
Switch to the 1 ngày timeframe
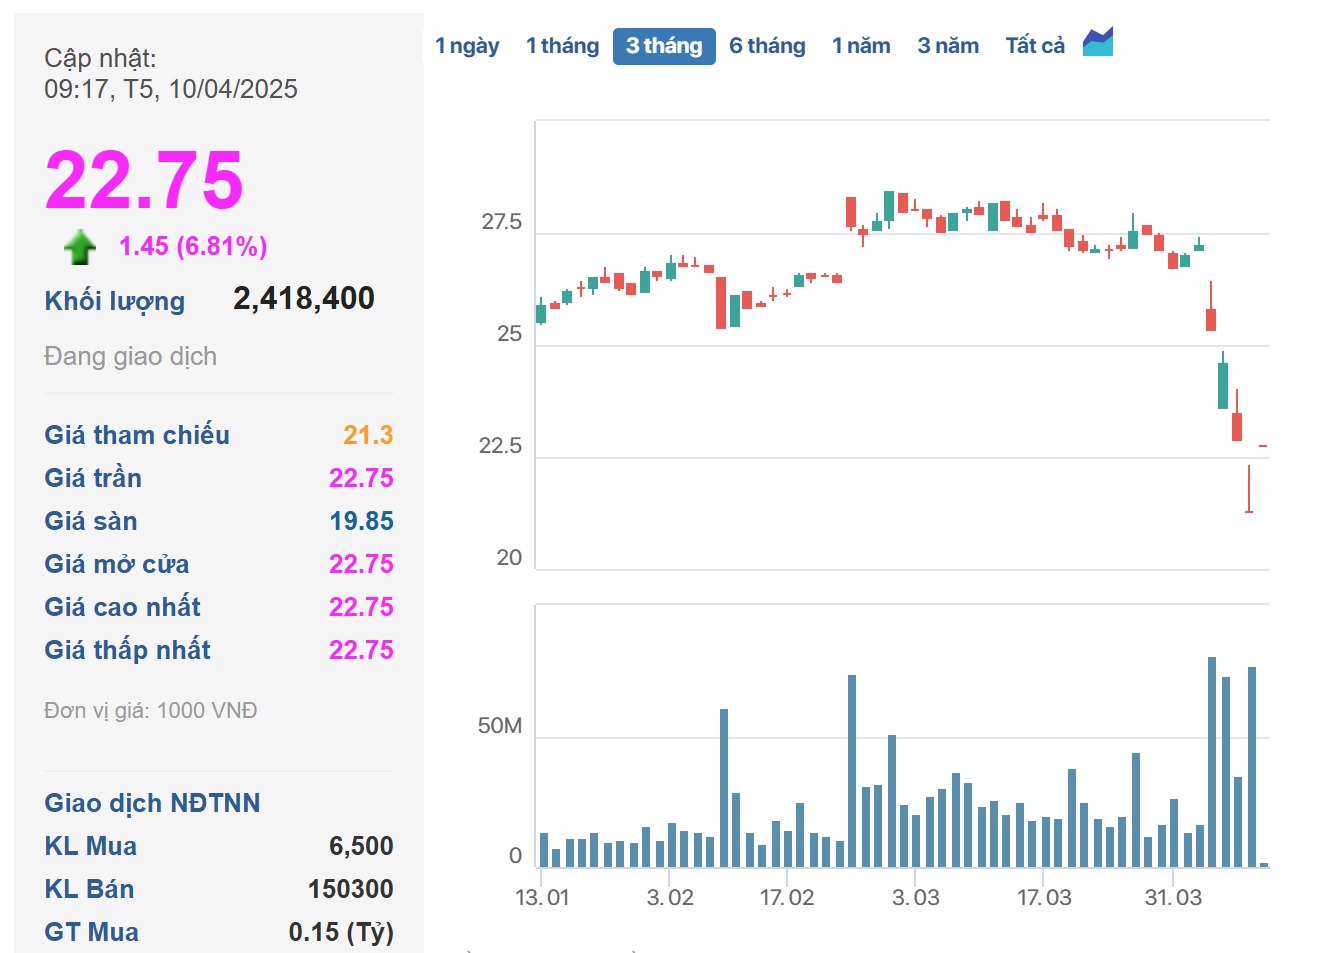[x=467, y=46]
